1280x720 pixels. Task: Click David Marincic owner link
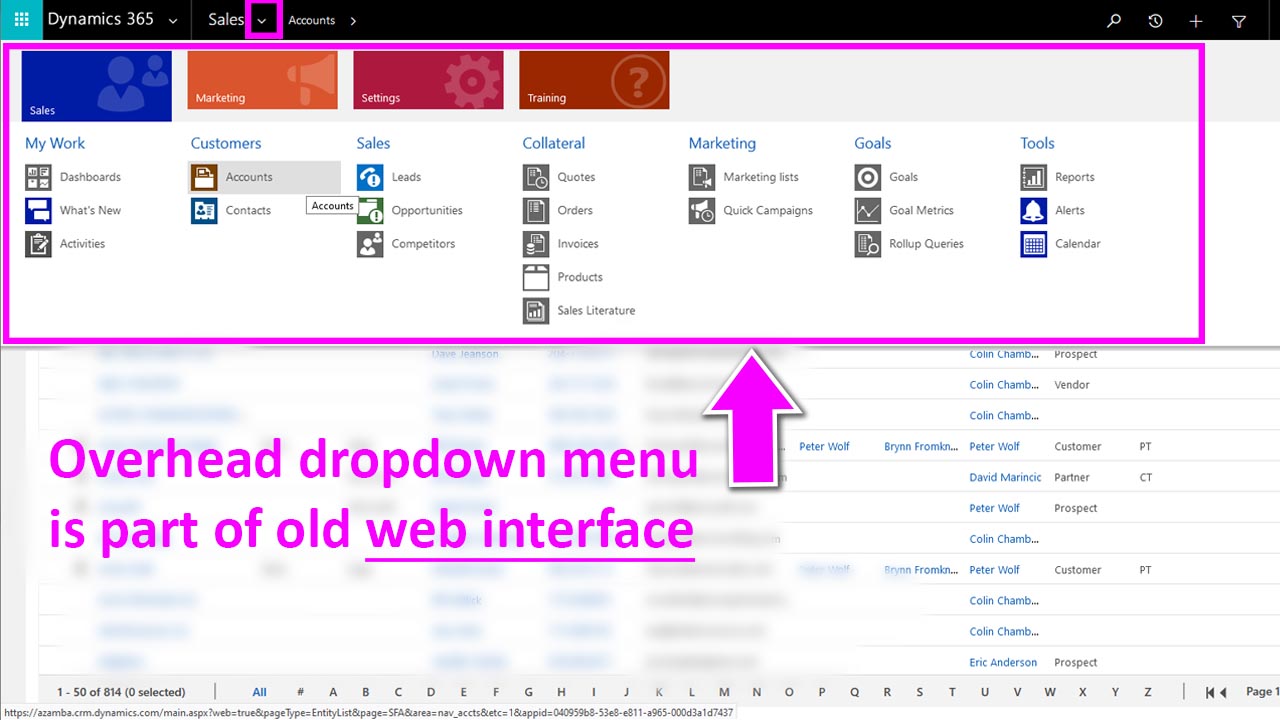(x=1005, y=477)
